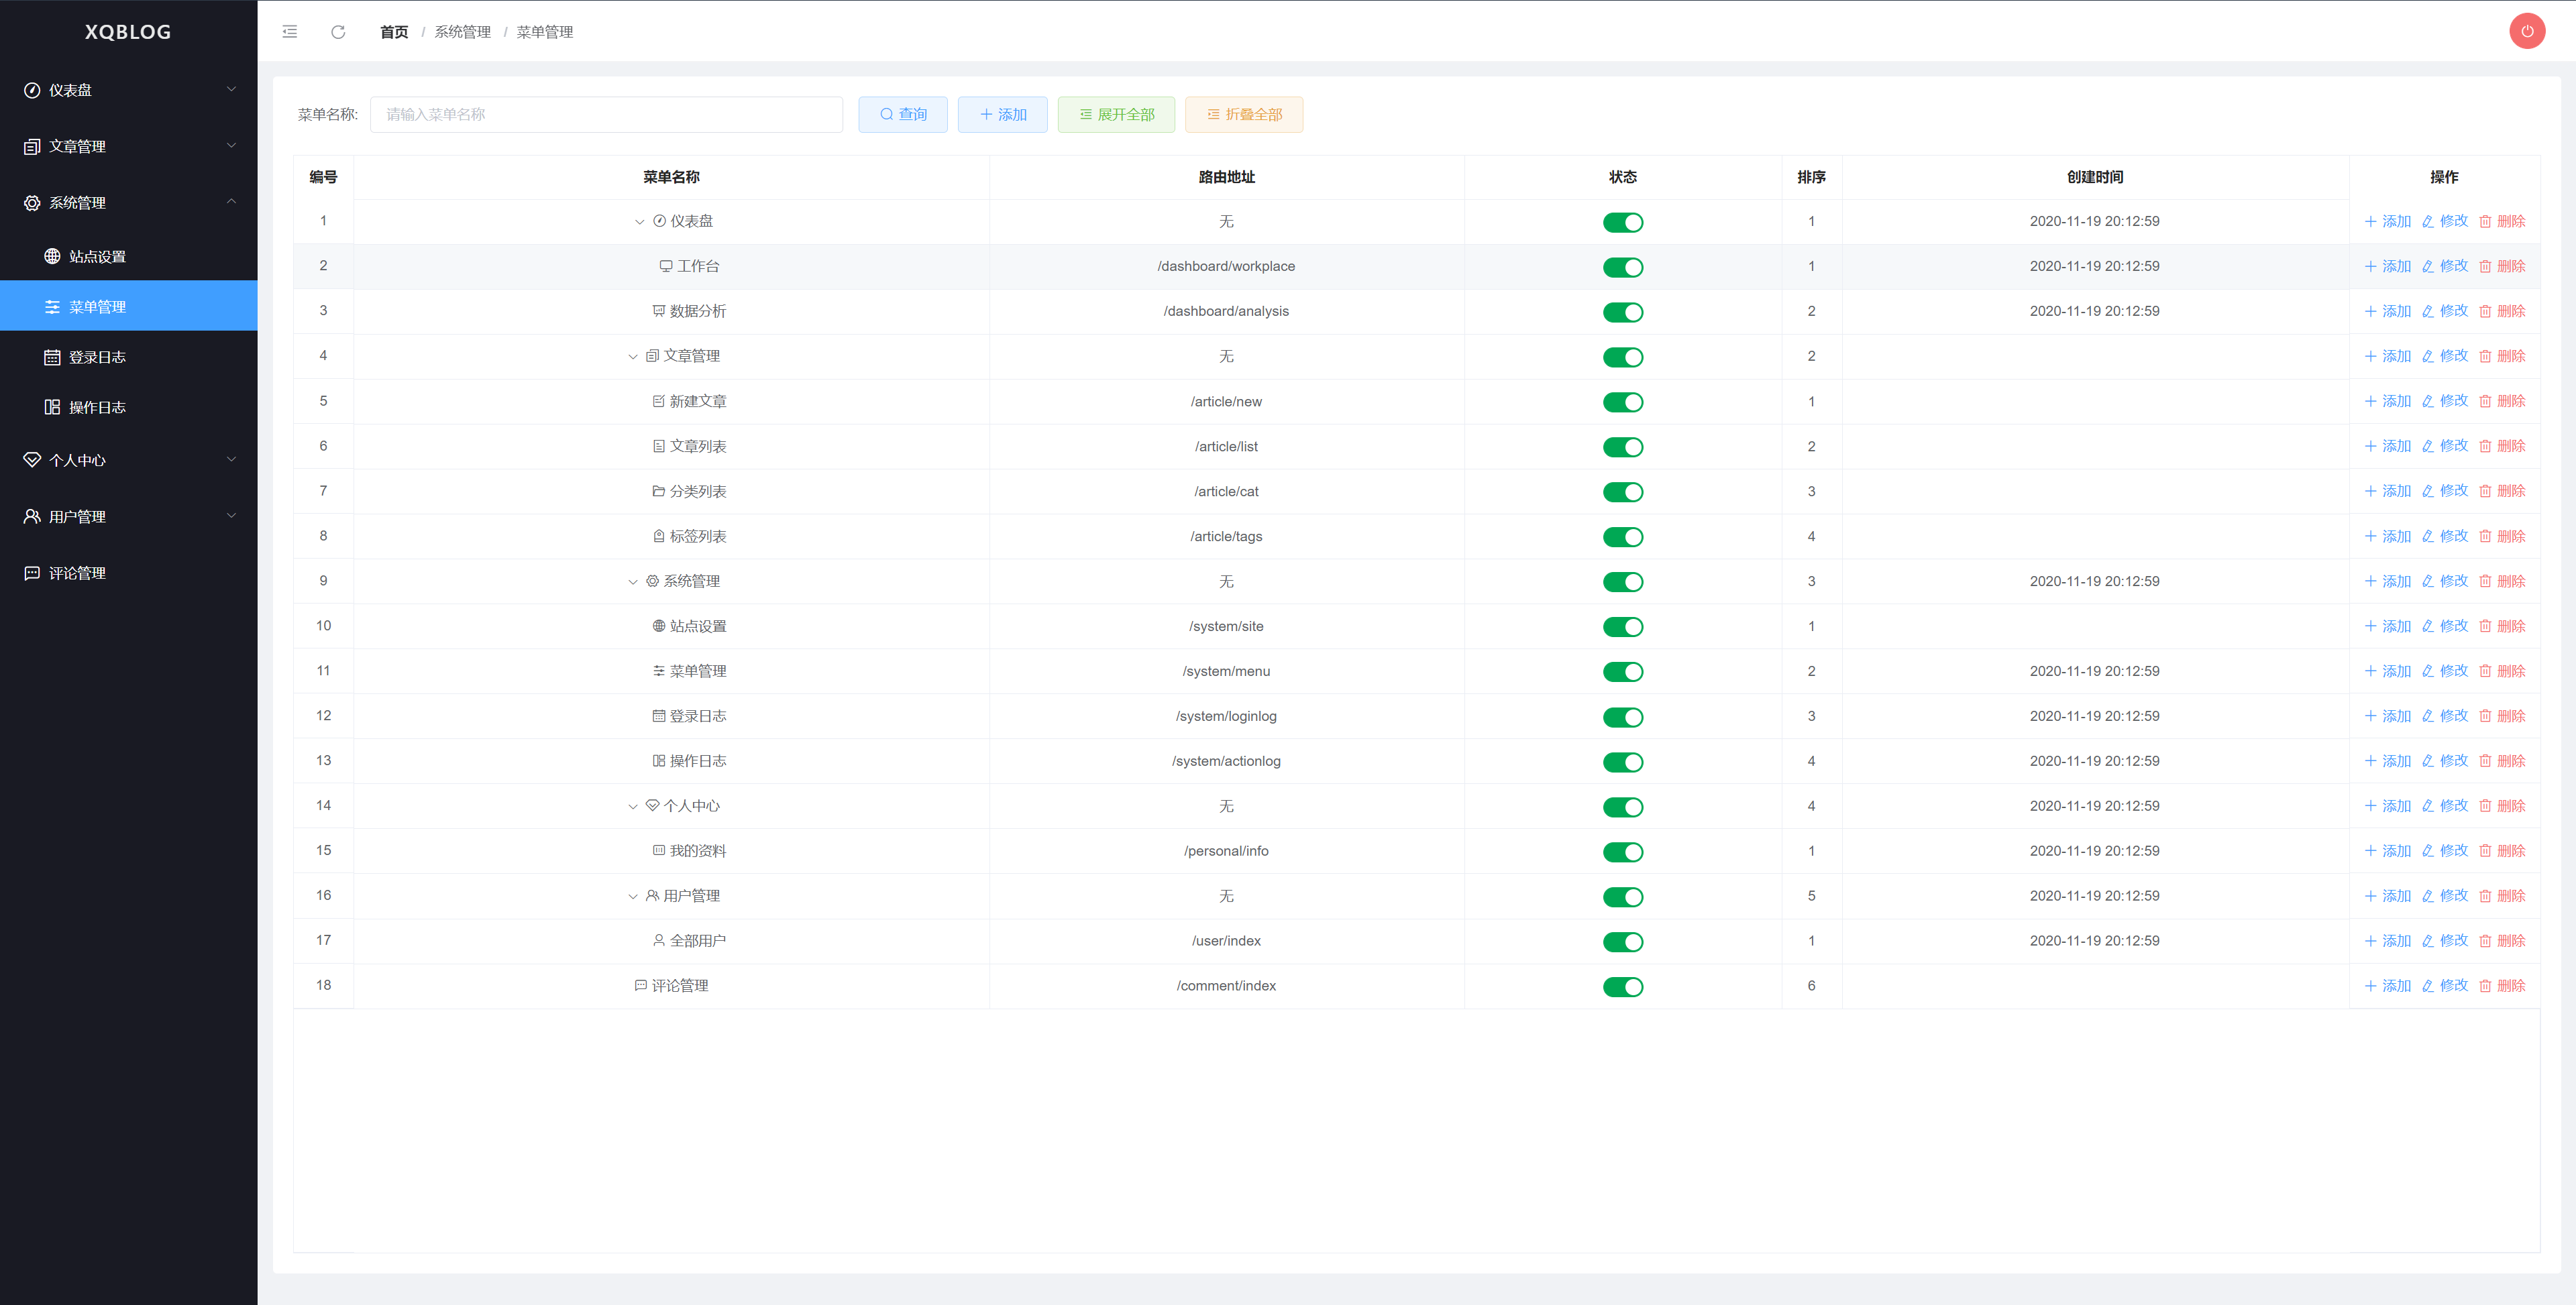Toggle status switch for 全部用户 row
Screen dimensions: 2576x1305
click(1622, 942)
